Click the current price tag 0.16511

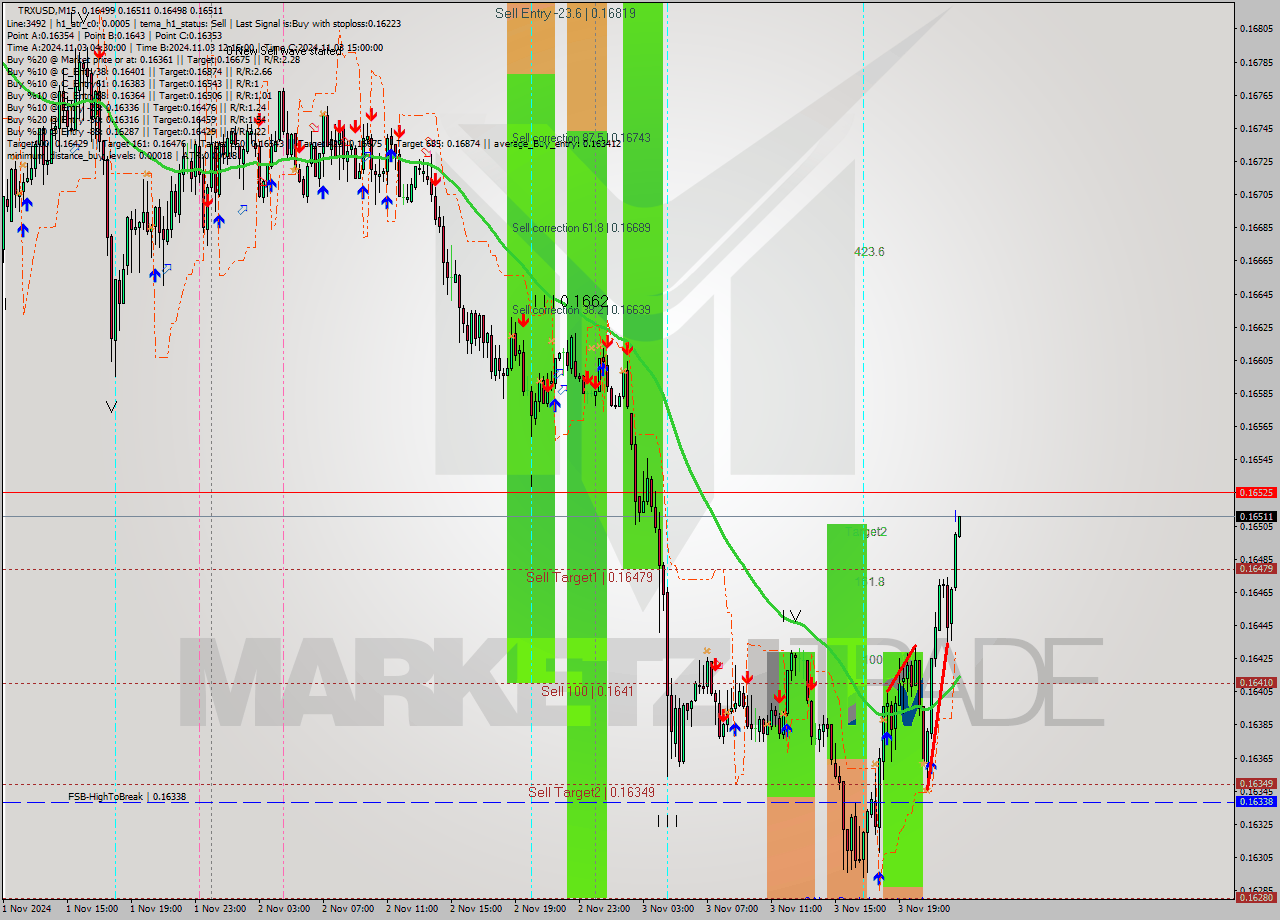click(1257, 516)
